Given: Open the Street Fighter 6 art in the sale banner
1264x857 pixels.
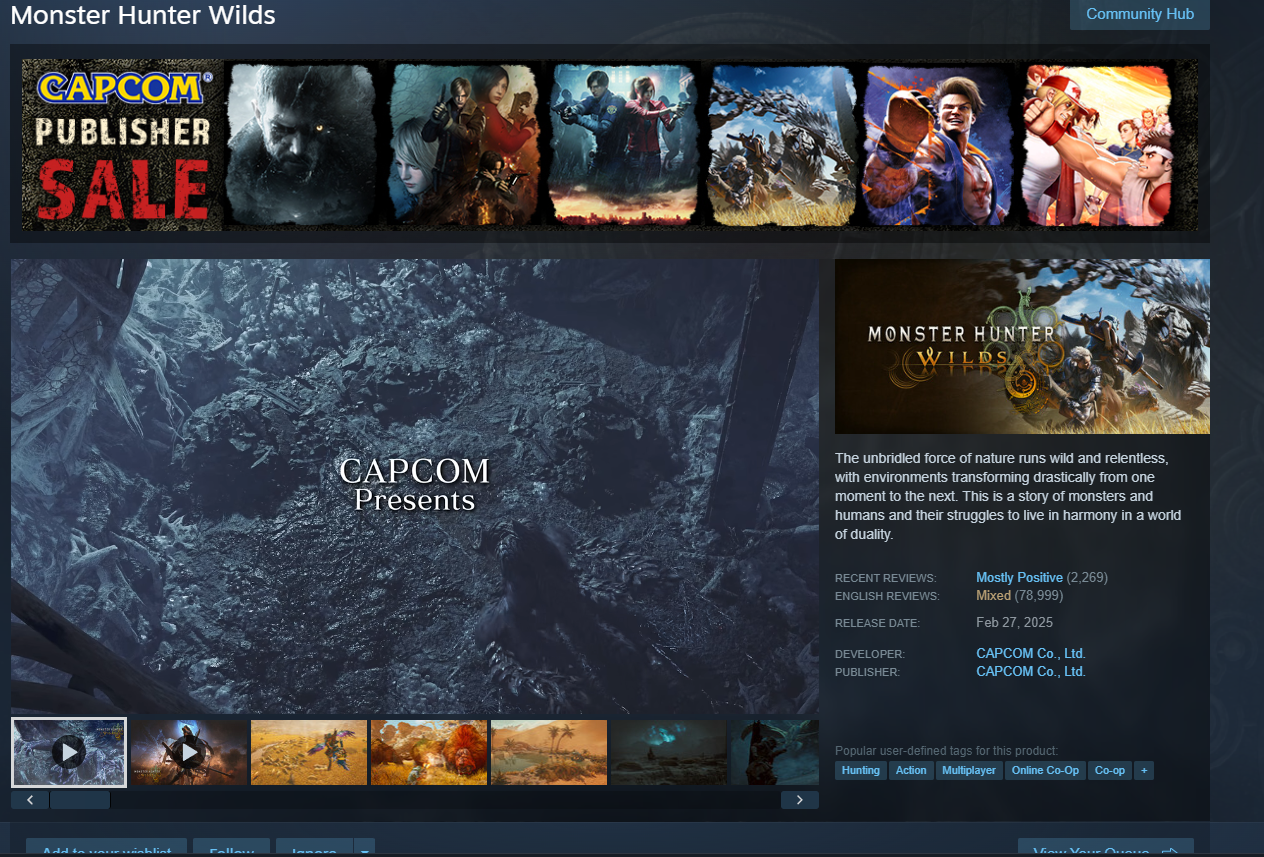Looking at the screenshot, I should 940,145.
